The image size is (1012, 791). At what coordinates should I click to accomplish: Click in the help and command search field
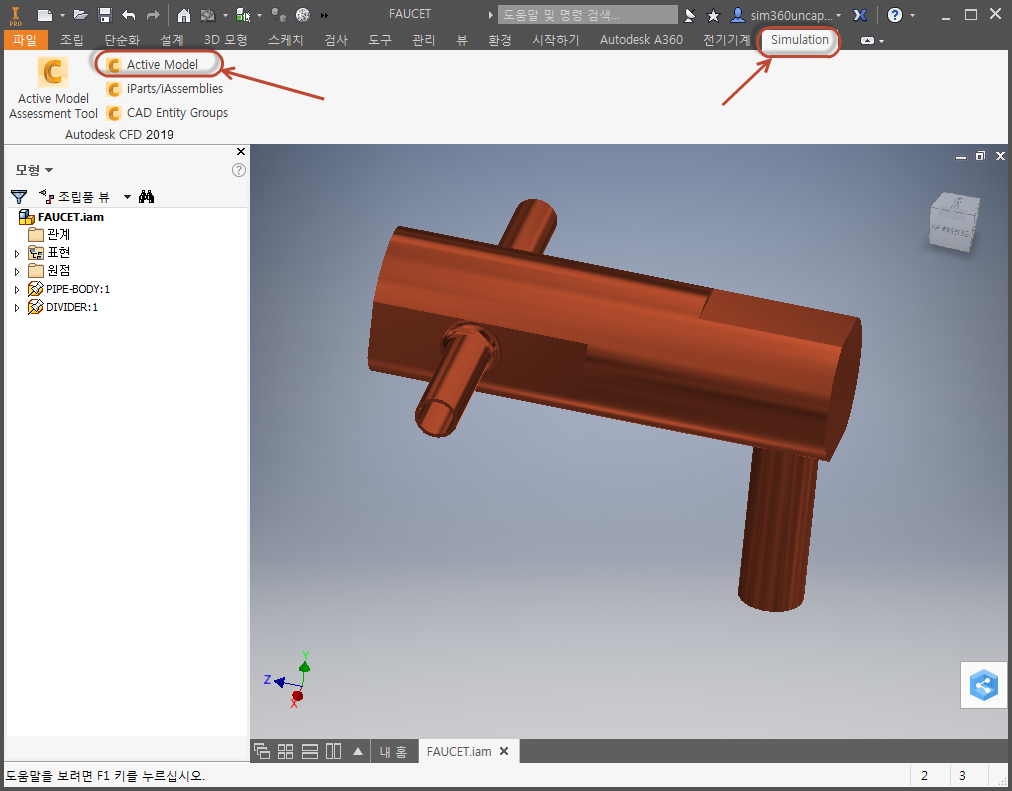coord(587,15)
